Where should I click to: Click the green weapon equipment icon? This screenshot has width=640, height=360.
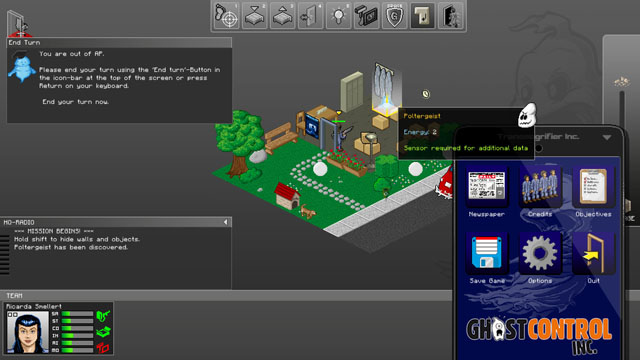point(103,316)
